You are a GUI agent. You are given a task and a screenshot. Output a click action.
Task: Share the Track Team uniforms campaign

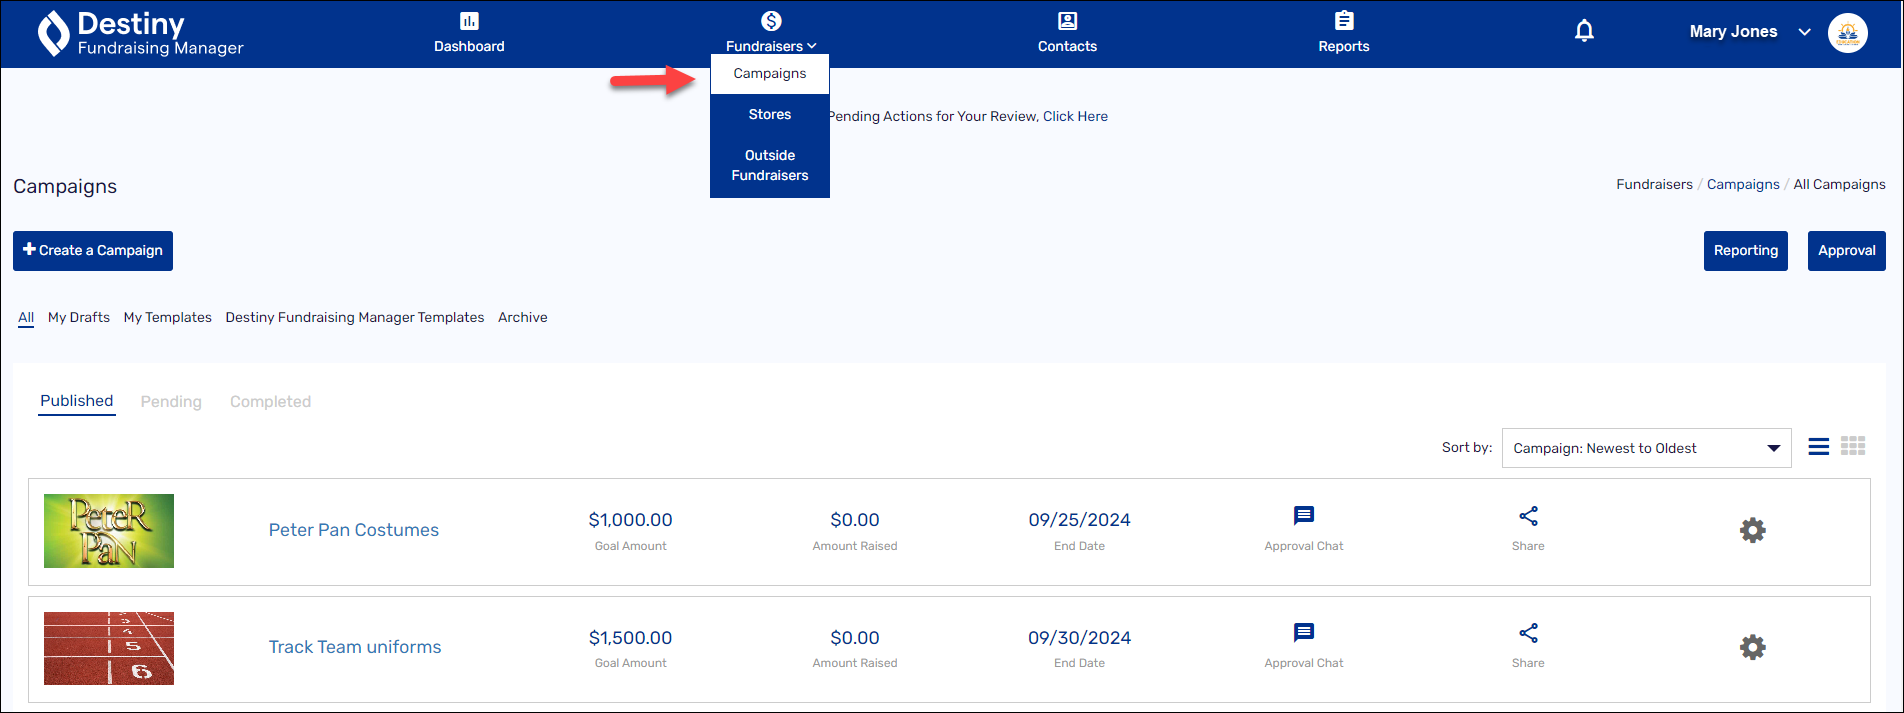1528,633
